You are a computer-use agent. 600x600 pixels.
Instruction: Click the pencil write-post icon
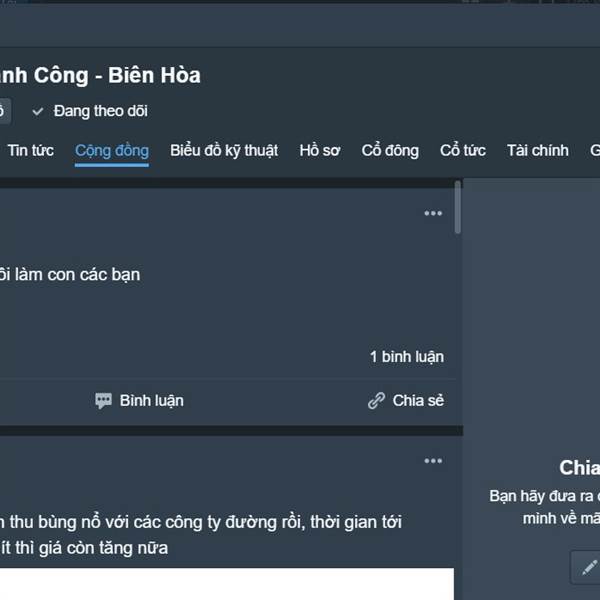[x=589, y=567]
